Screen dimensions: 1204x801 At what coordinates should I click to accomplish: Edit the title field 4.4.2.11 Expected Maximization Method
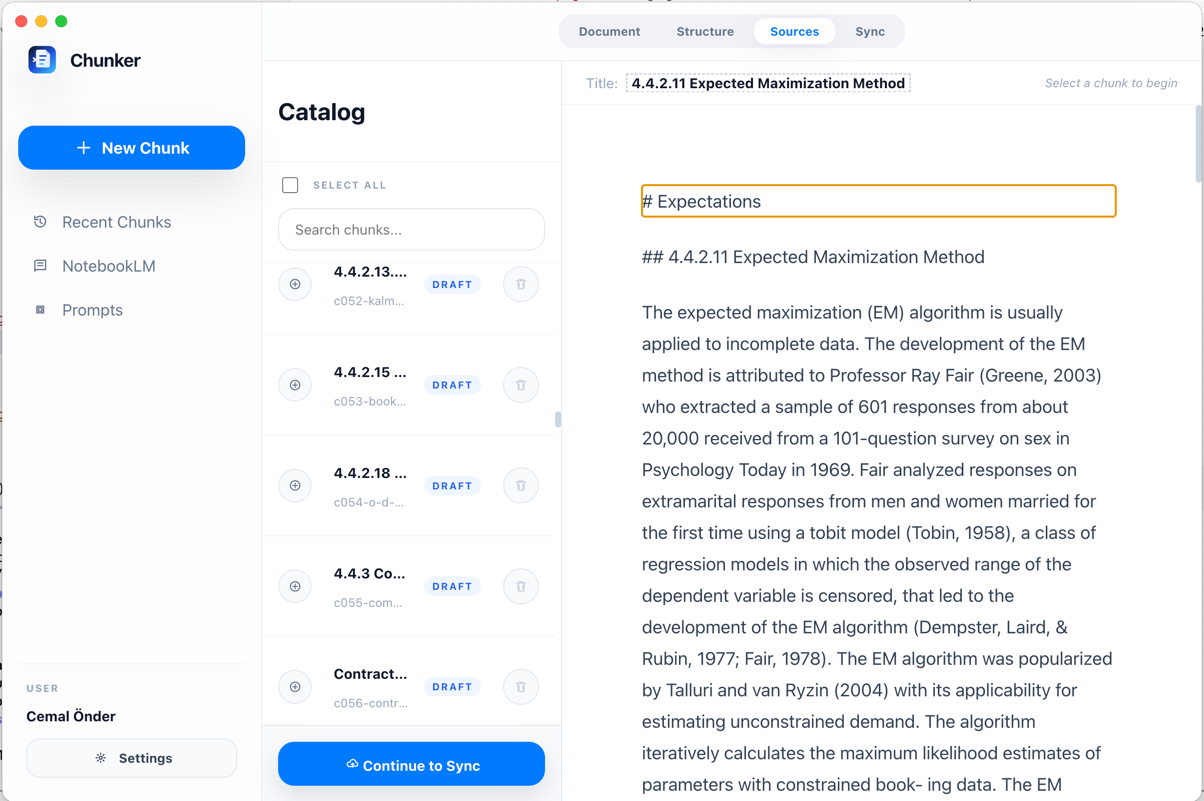[x=768, y=84]
